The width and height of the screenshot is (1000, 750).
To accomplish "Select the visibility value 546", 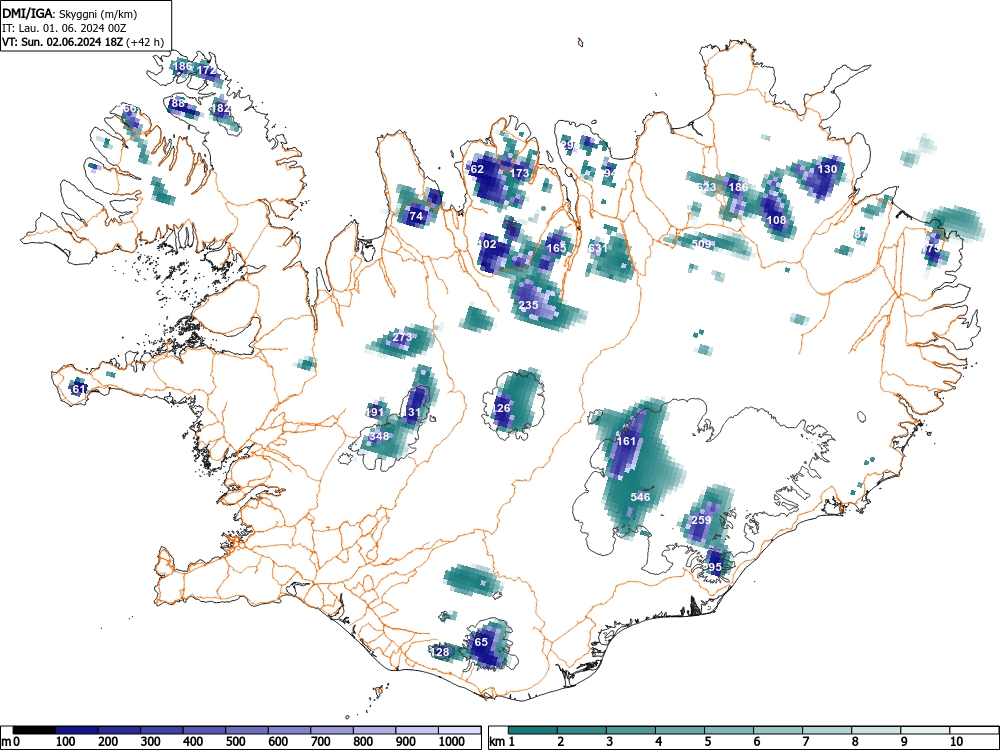I will coord(640,497).
